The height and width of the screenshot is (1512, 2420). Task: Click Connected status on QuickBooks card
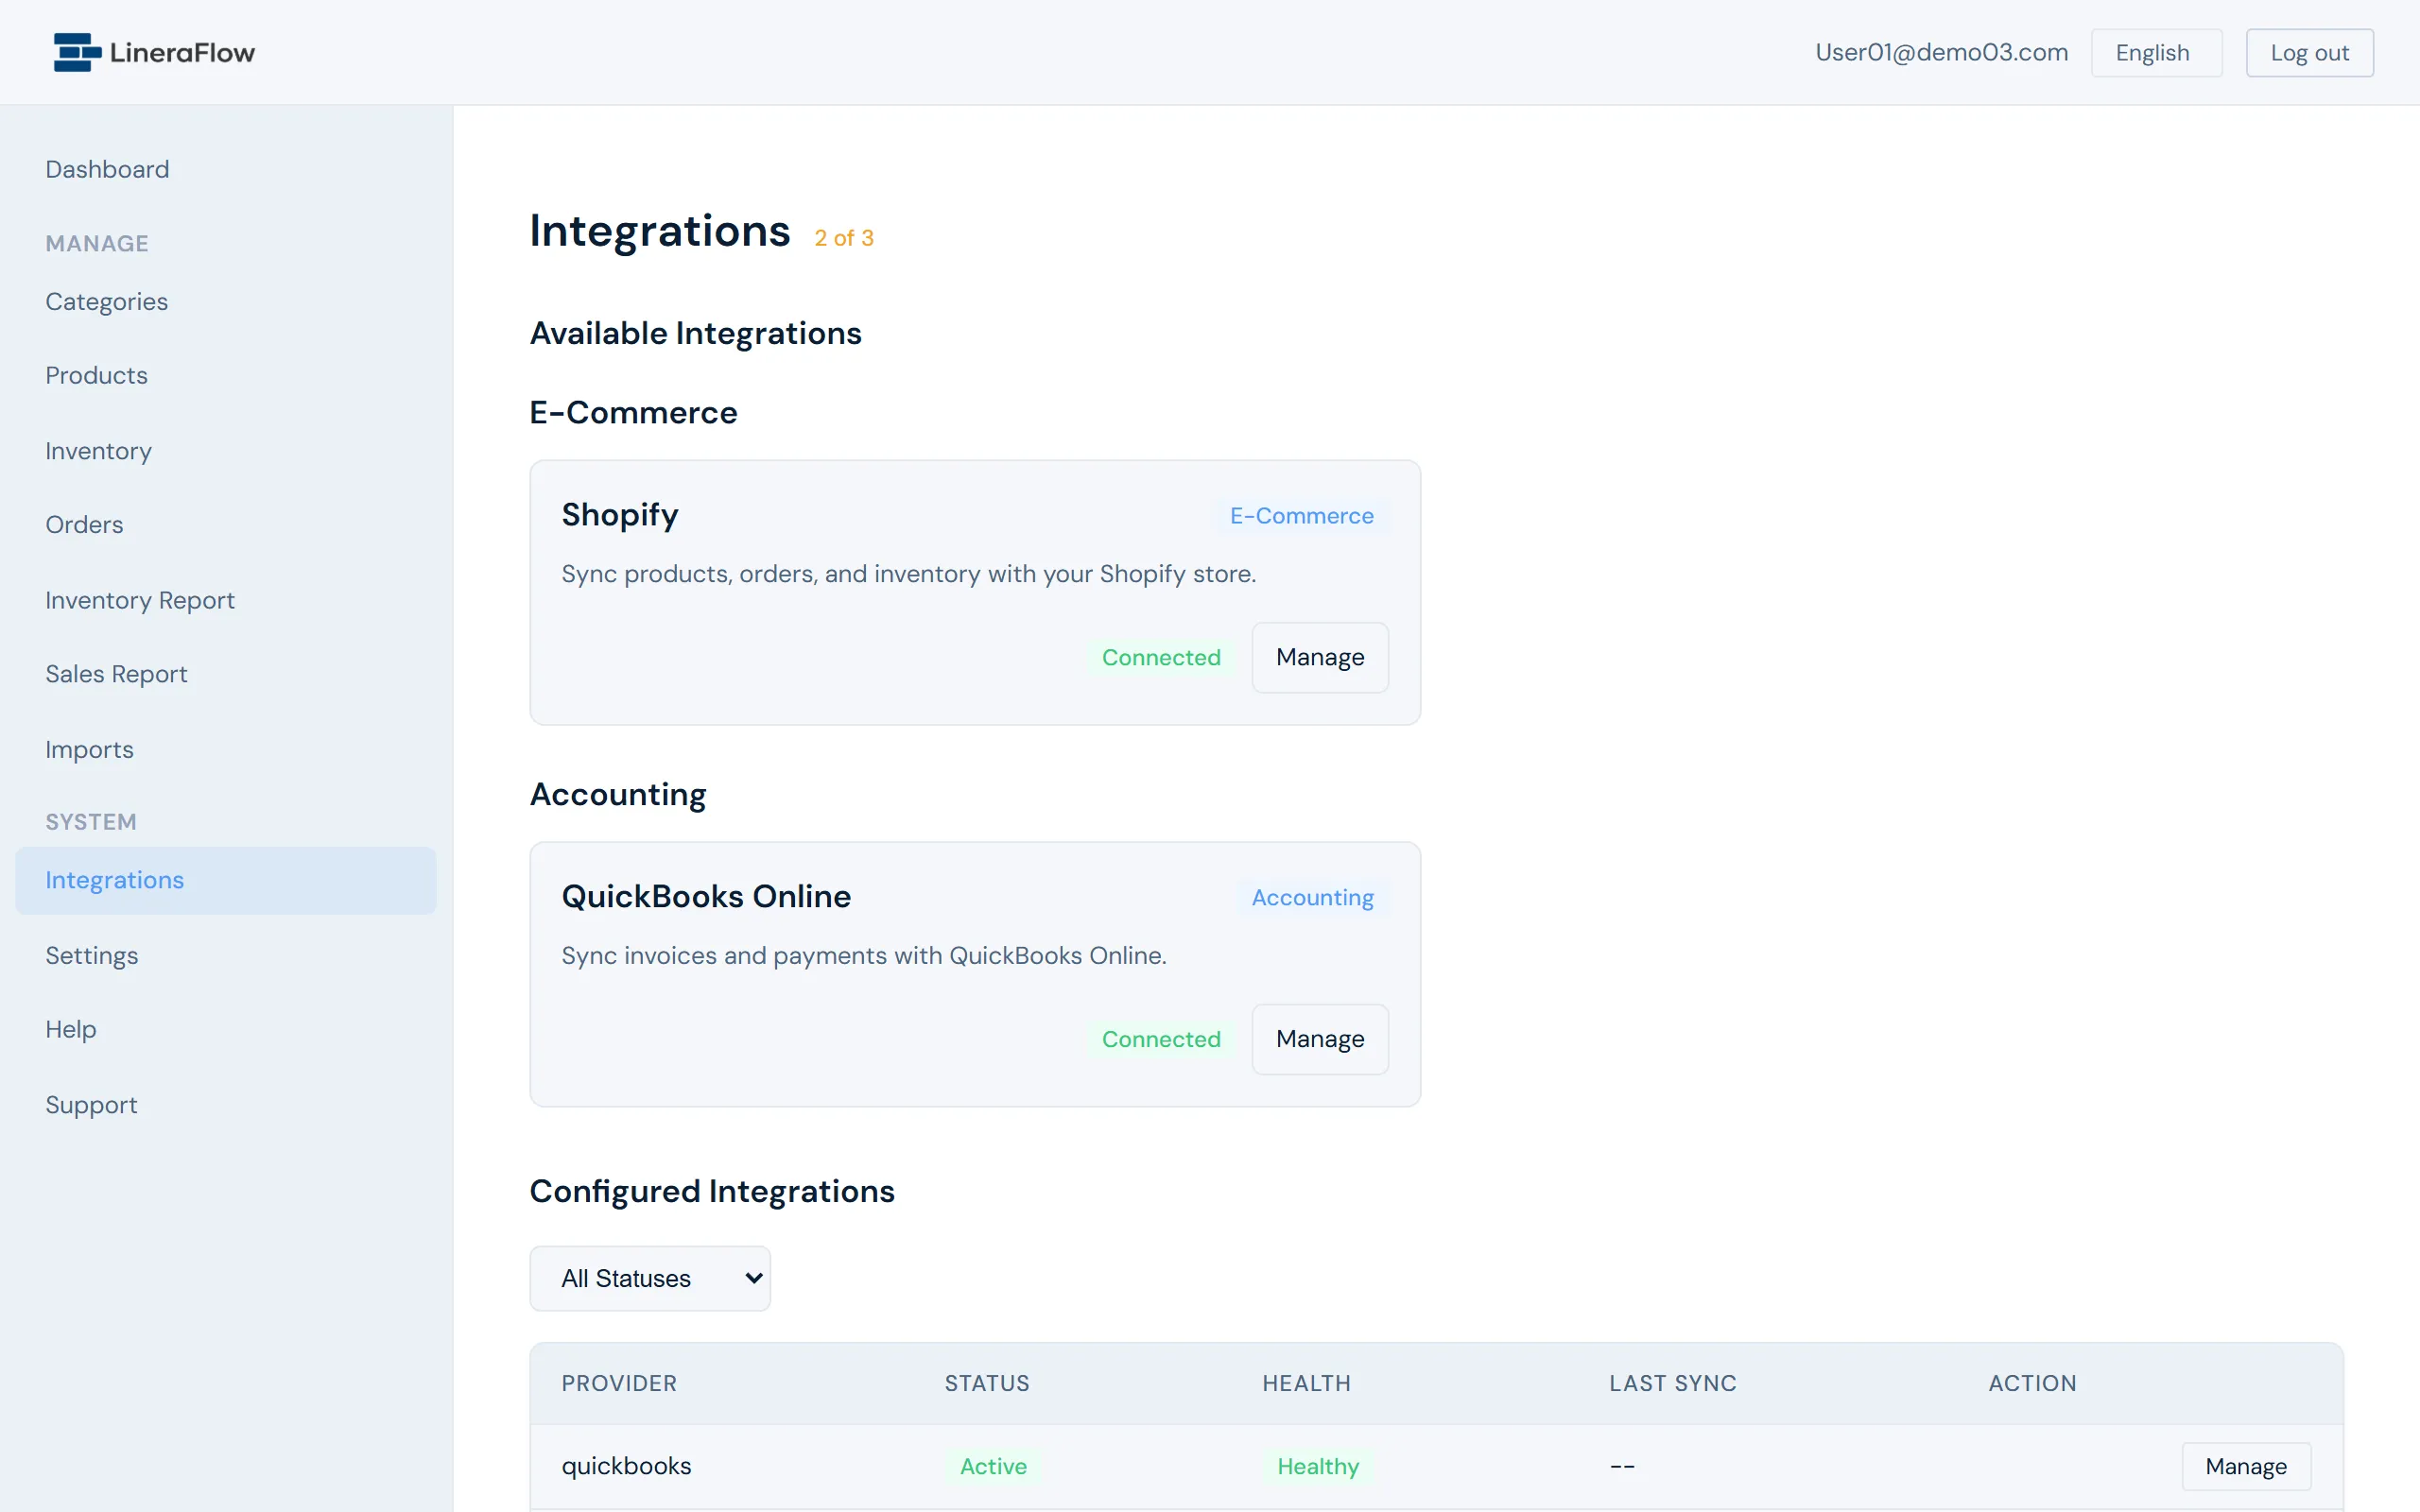pos(1160,1039)
